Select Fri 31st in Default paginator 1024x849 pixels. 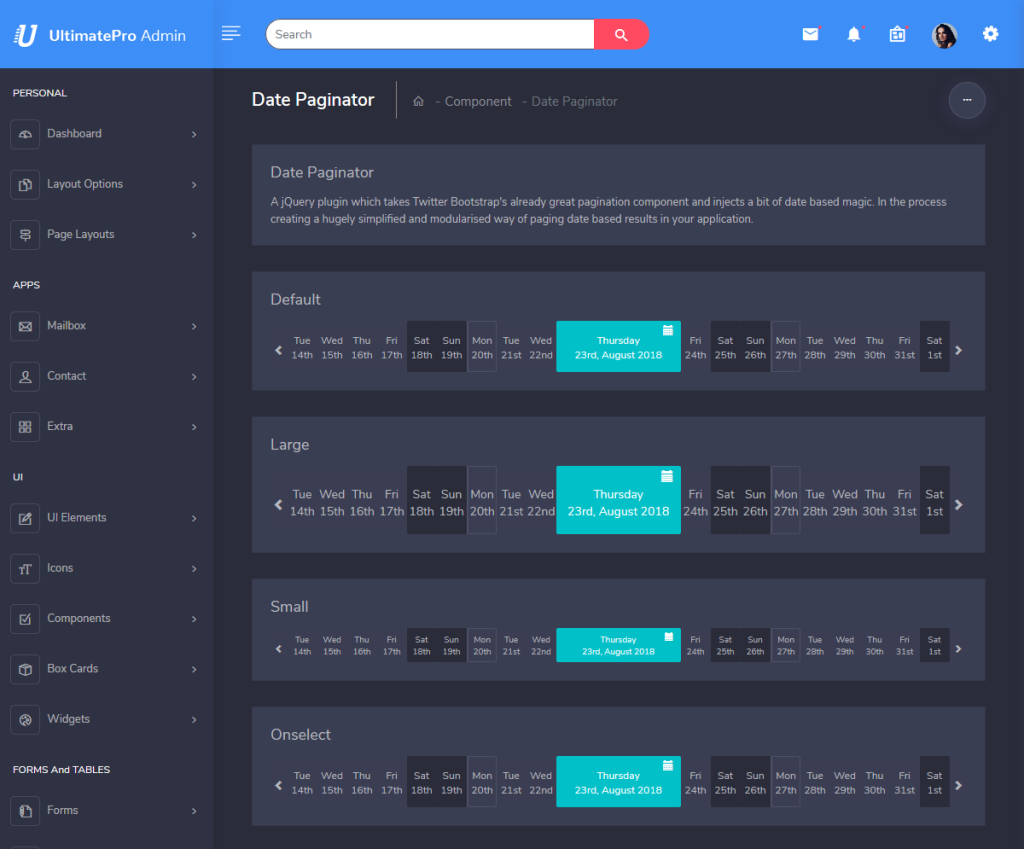[x=904, y=347]
